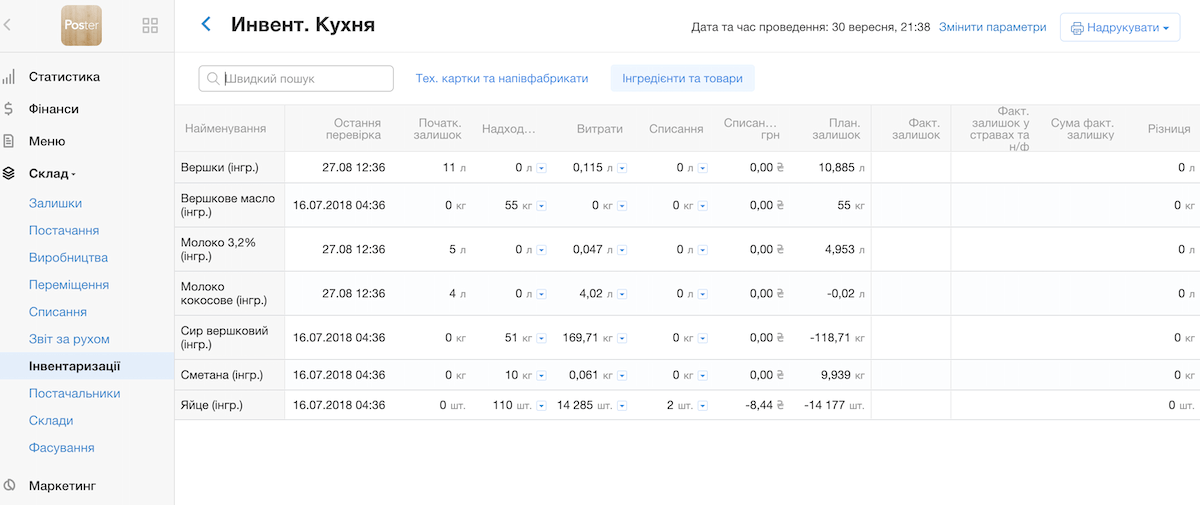
Task: Click Факт. залишок cell for Молоко кокосове
Action: pyautogui.click(x=910, y=294)
